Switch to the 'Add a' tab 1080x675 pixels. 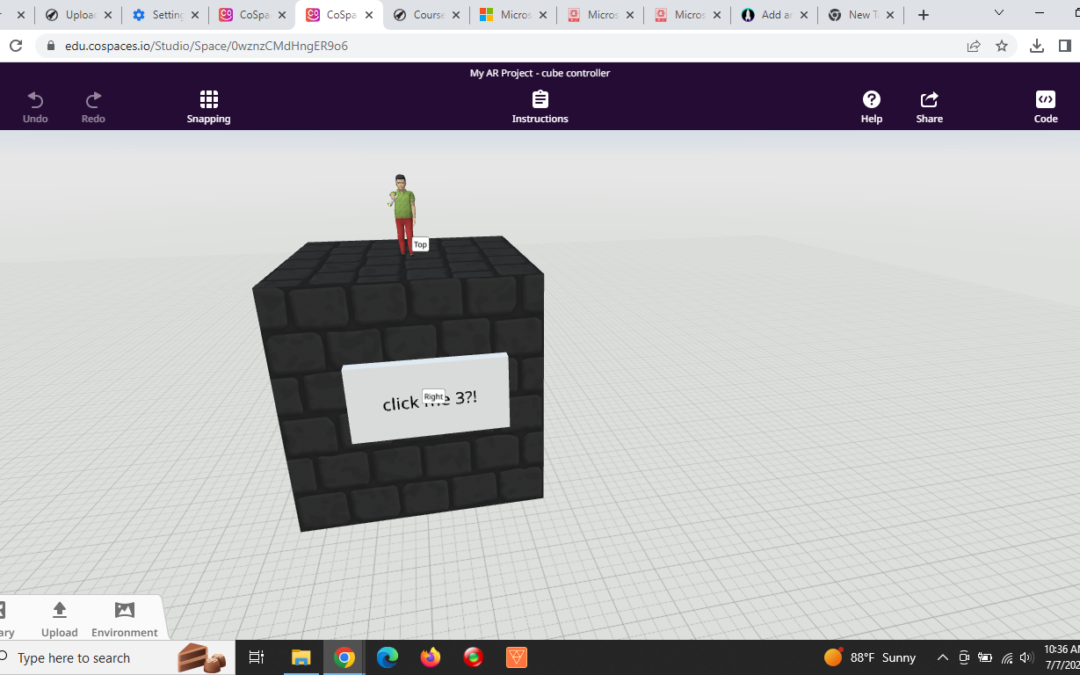click(773, 15)
